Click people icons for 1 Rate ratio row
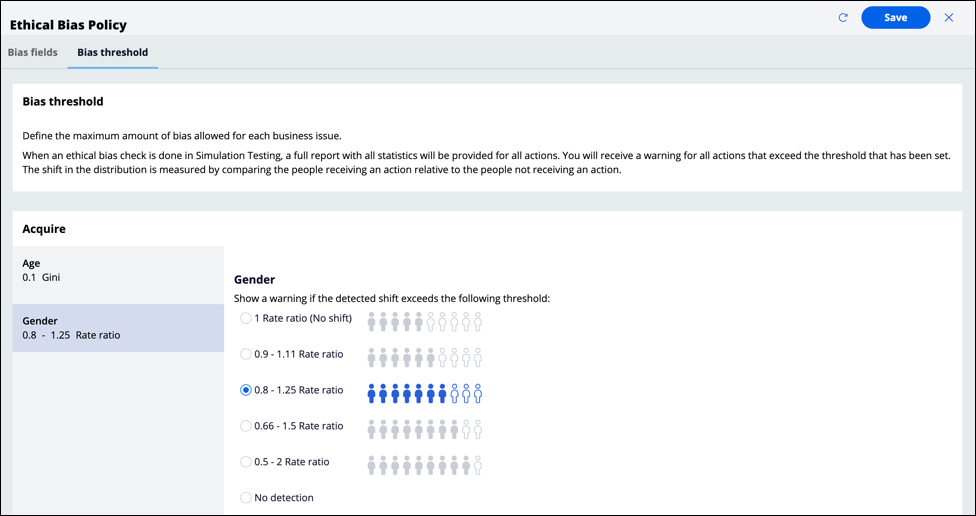 (424, 321)
